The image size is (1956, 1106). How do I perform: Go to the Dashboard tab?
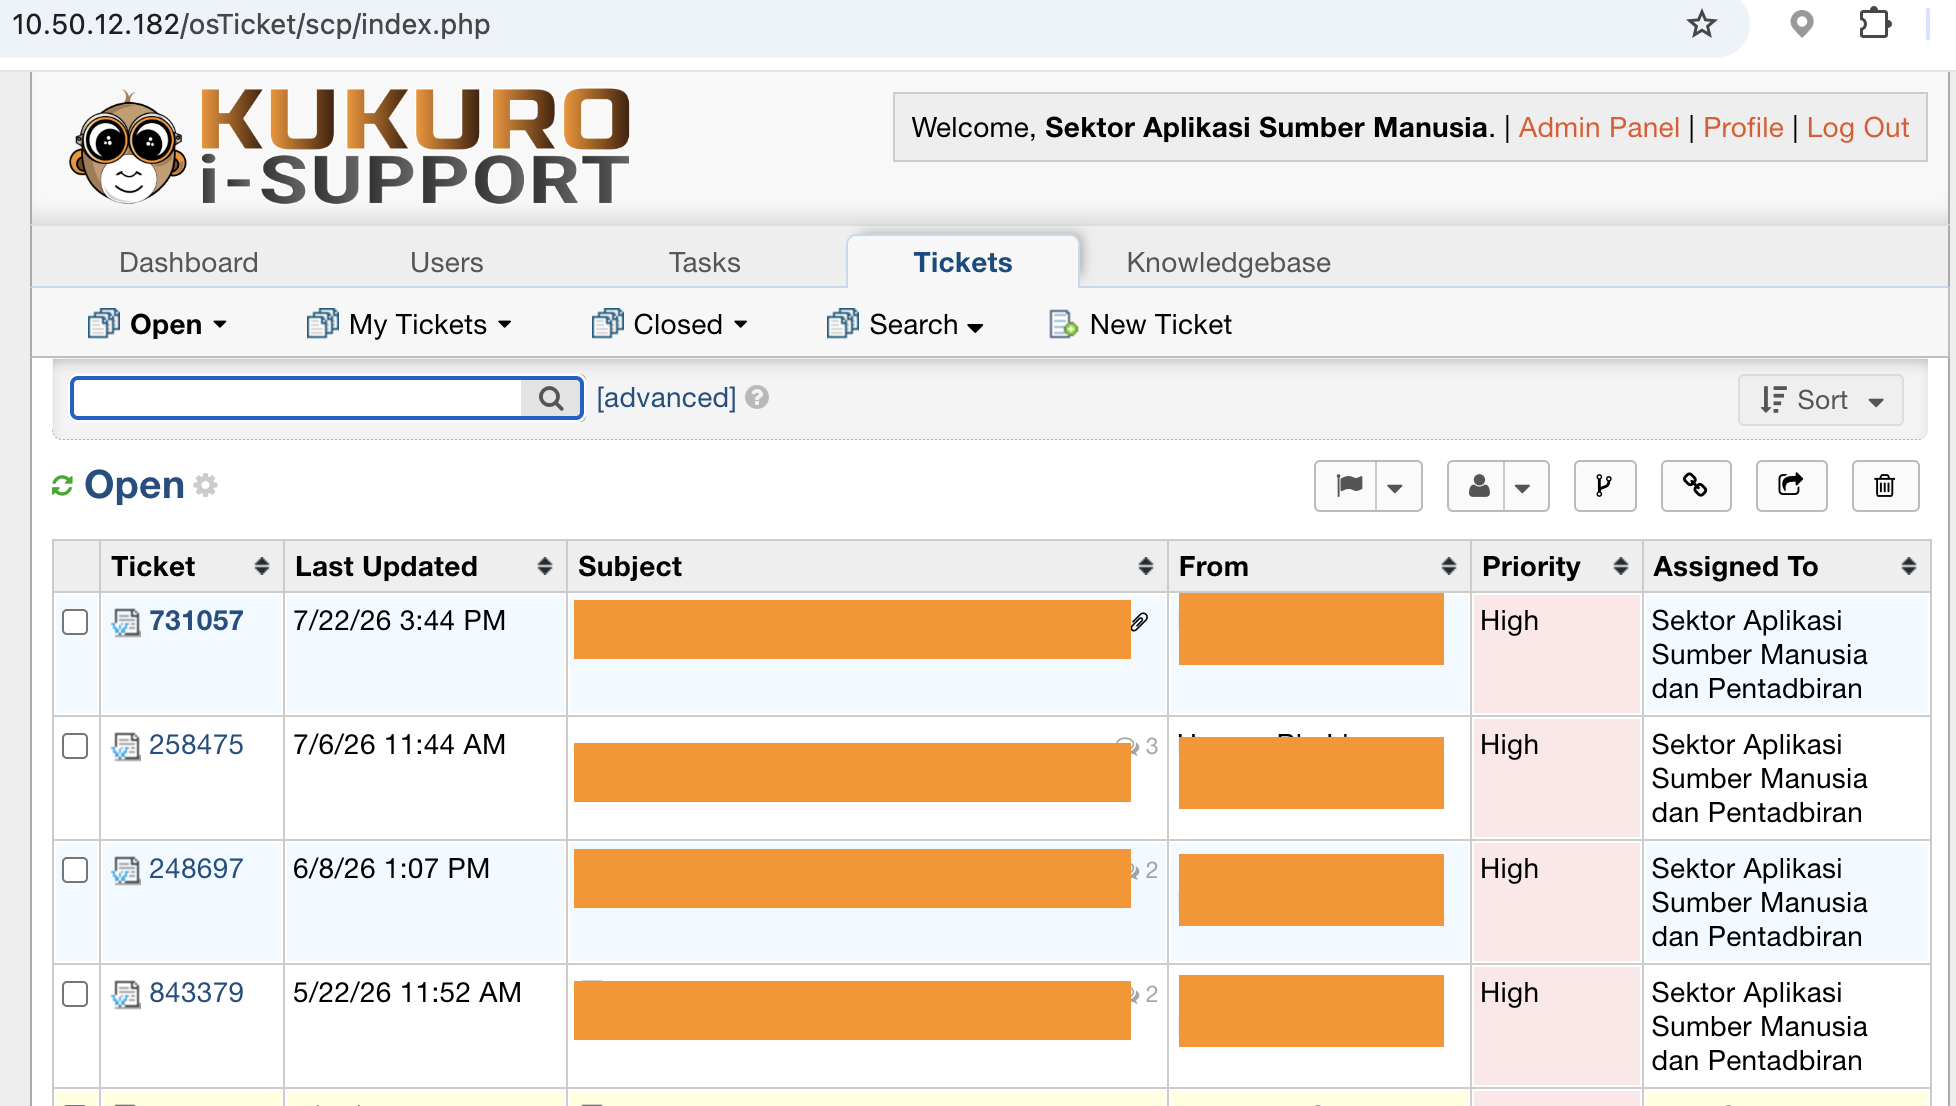[189, 262]
